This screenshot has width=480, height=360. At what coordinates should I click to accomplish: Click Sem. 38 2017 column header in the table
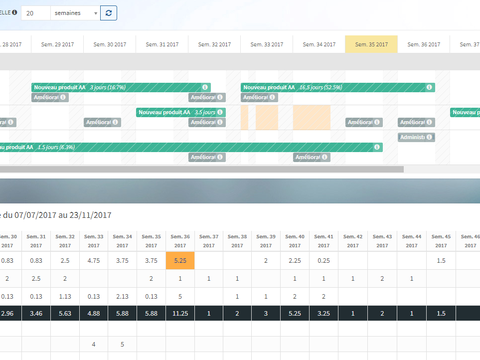237,241
